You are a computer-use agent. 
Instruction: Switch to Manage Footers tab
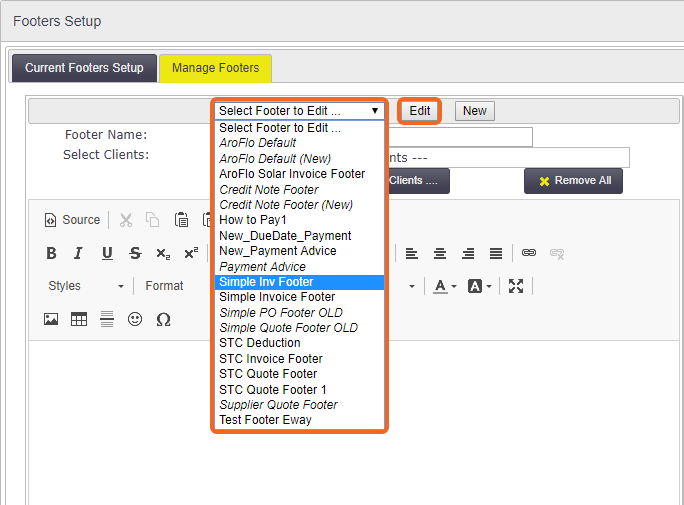pos(215,68)
